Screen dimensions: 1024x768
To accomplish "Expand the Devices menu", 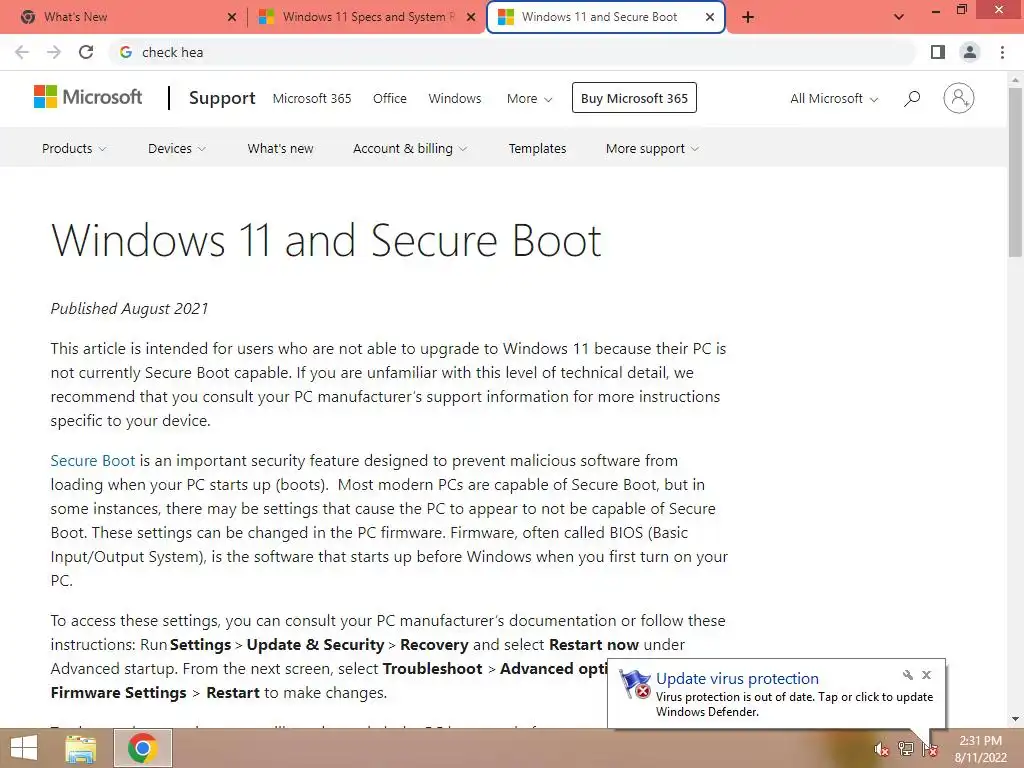I will tap(176, 149).
